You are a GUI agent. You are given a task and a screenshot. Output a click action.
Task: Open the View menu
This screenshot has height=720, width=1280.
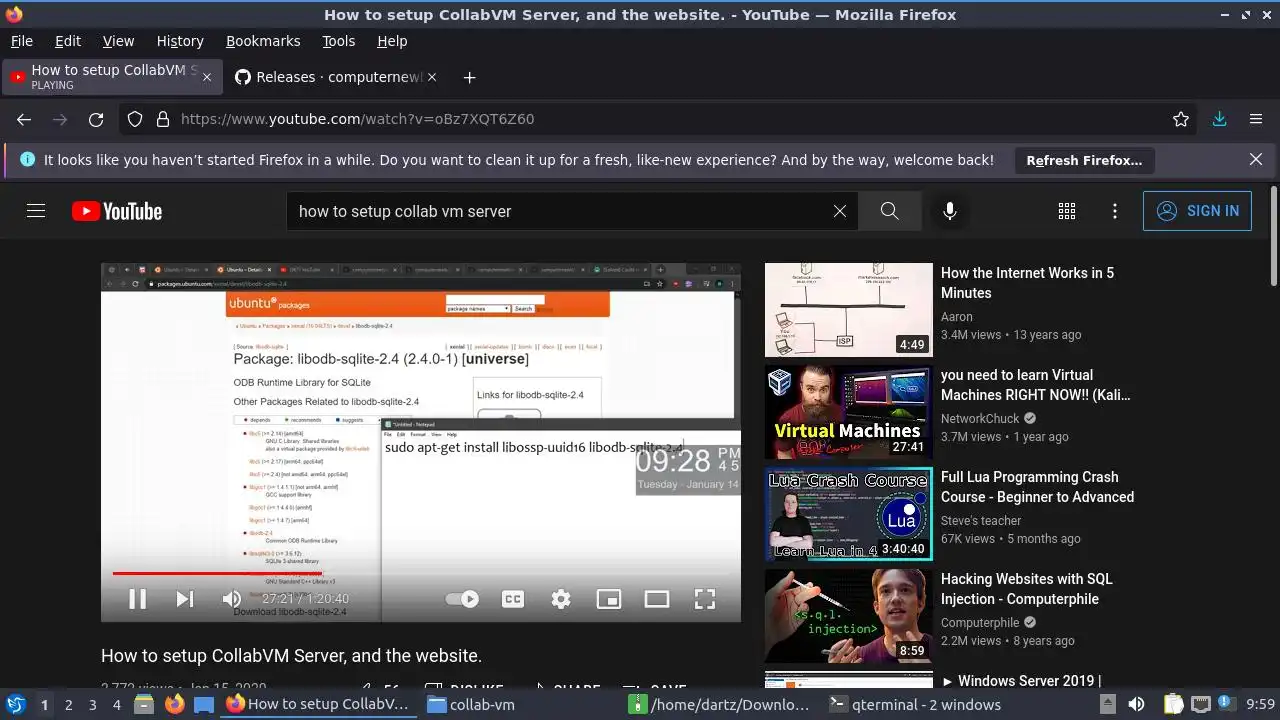coord(118,41)
